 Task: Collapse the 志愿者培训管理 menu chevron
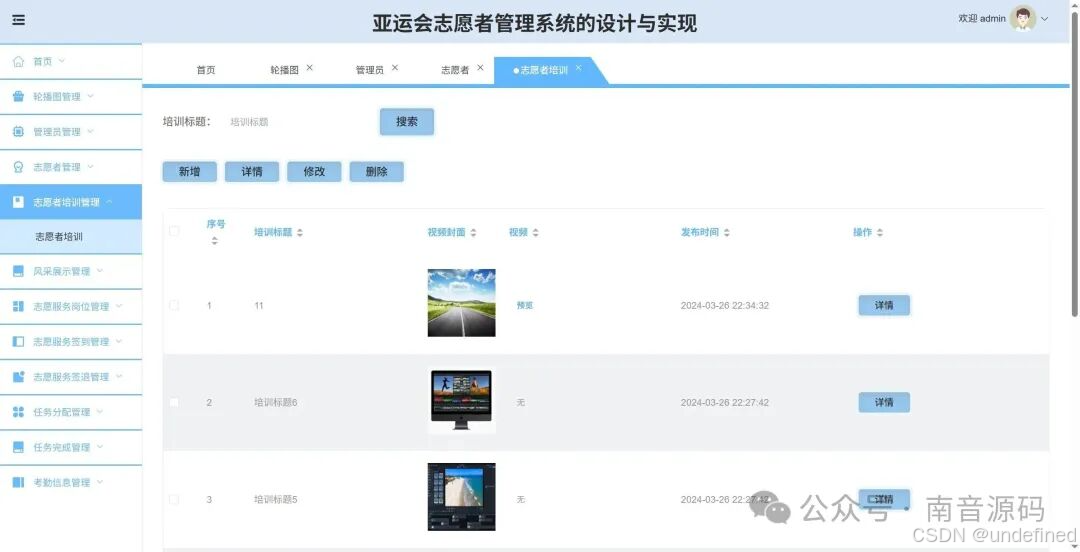(x=110, y=201)
